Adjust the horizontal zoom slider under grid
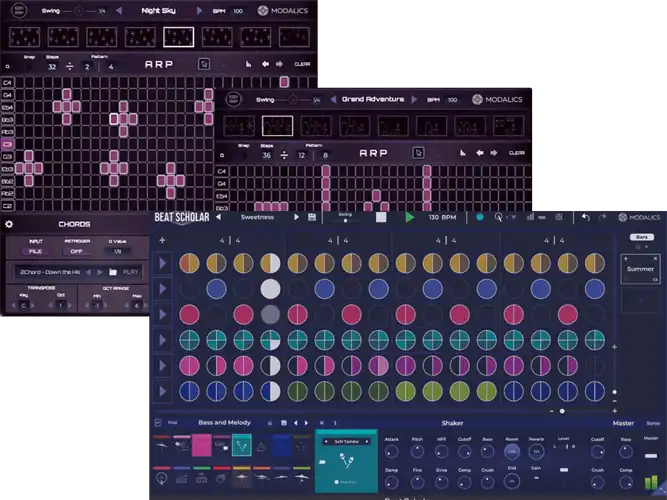667x500 pixels. click(x=562, y=411)
